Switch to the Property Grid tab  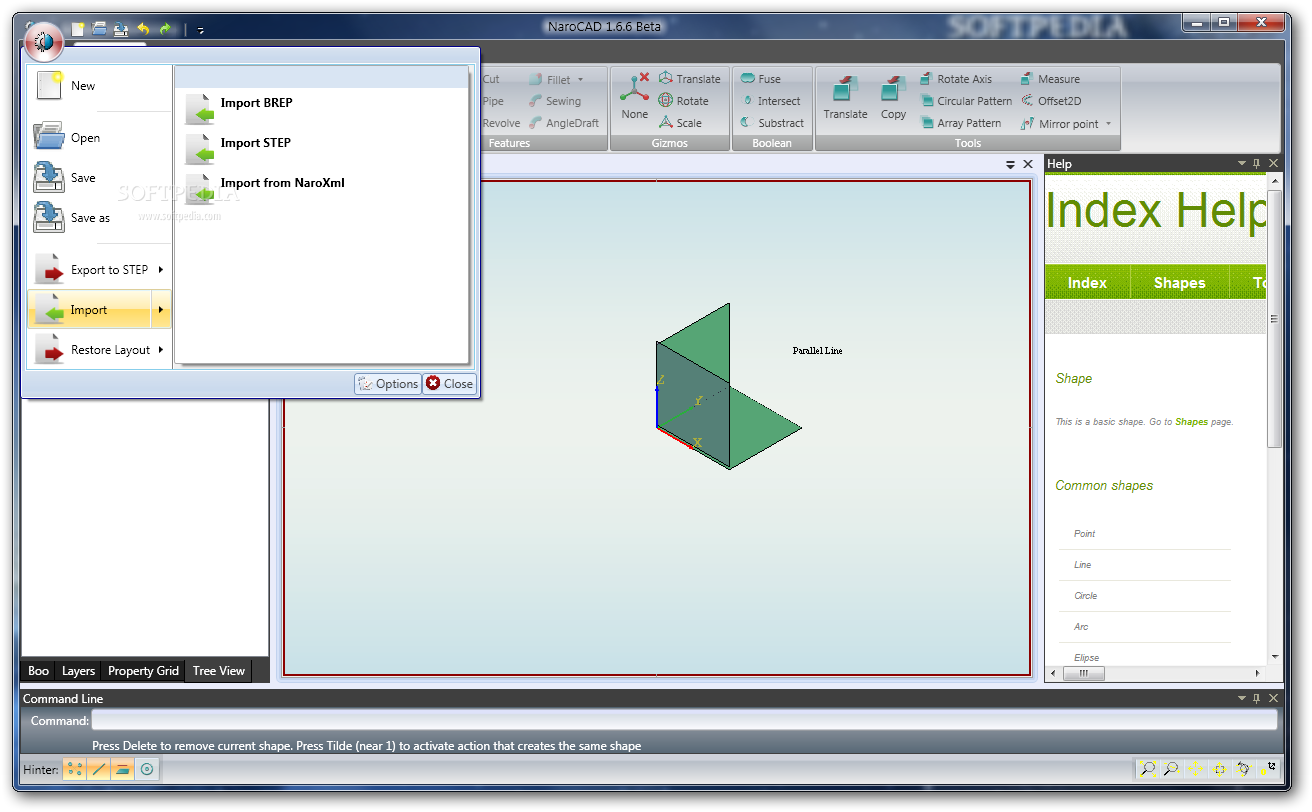click(143, 671)
